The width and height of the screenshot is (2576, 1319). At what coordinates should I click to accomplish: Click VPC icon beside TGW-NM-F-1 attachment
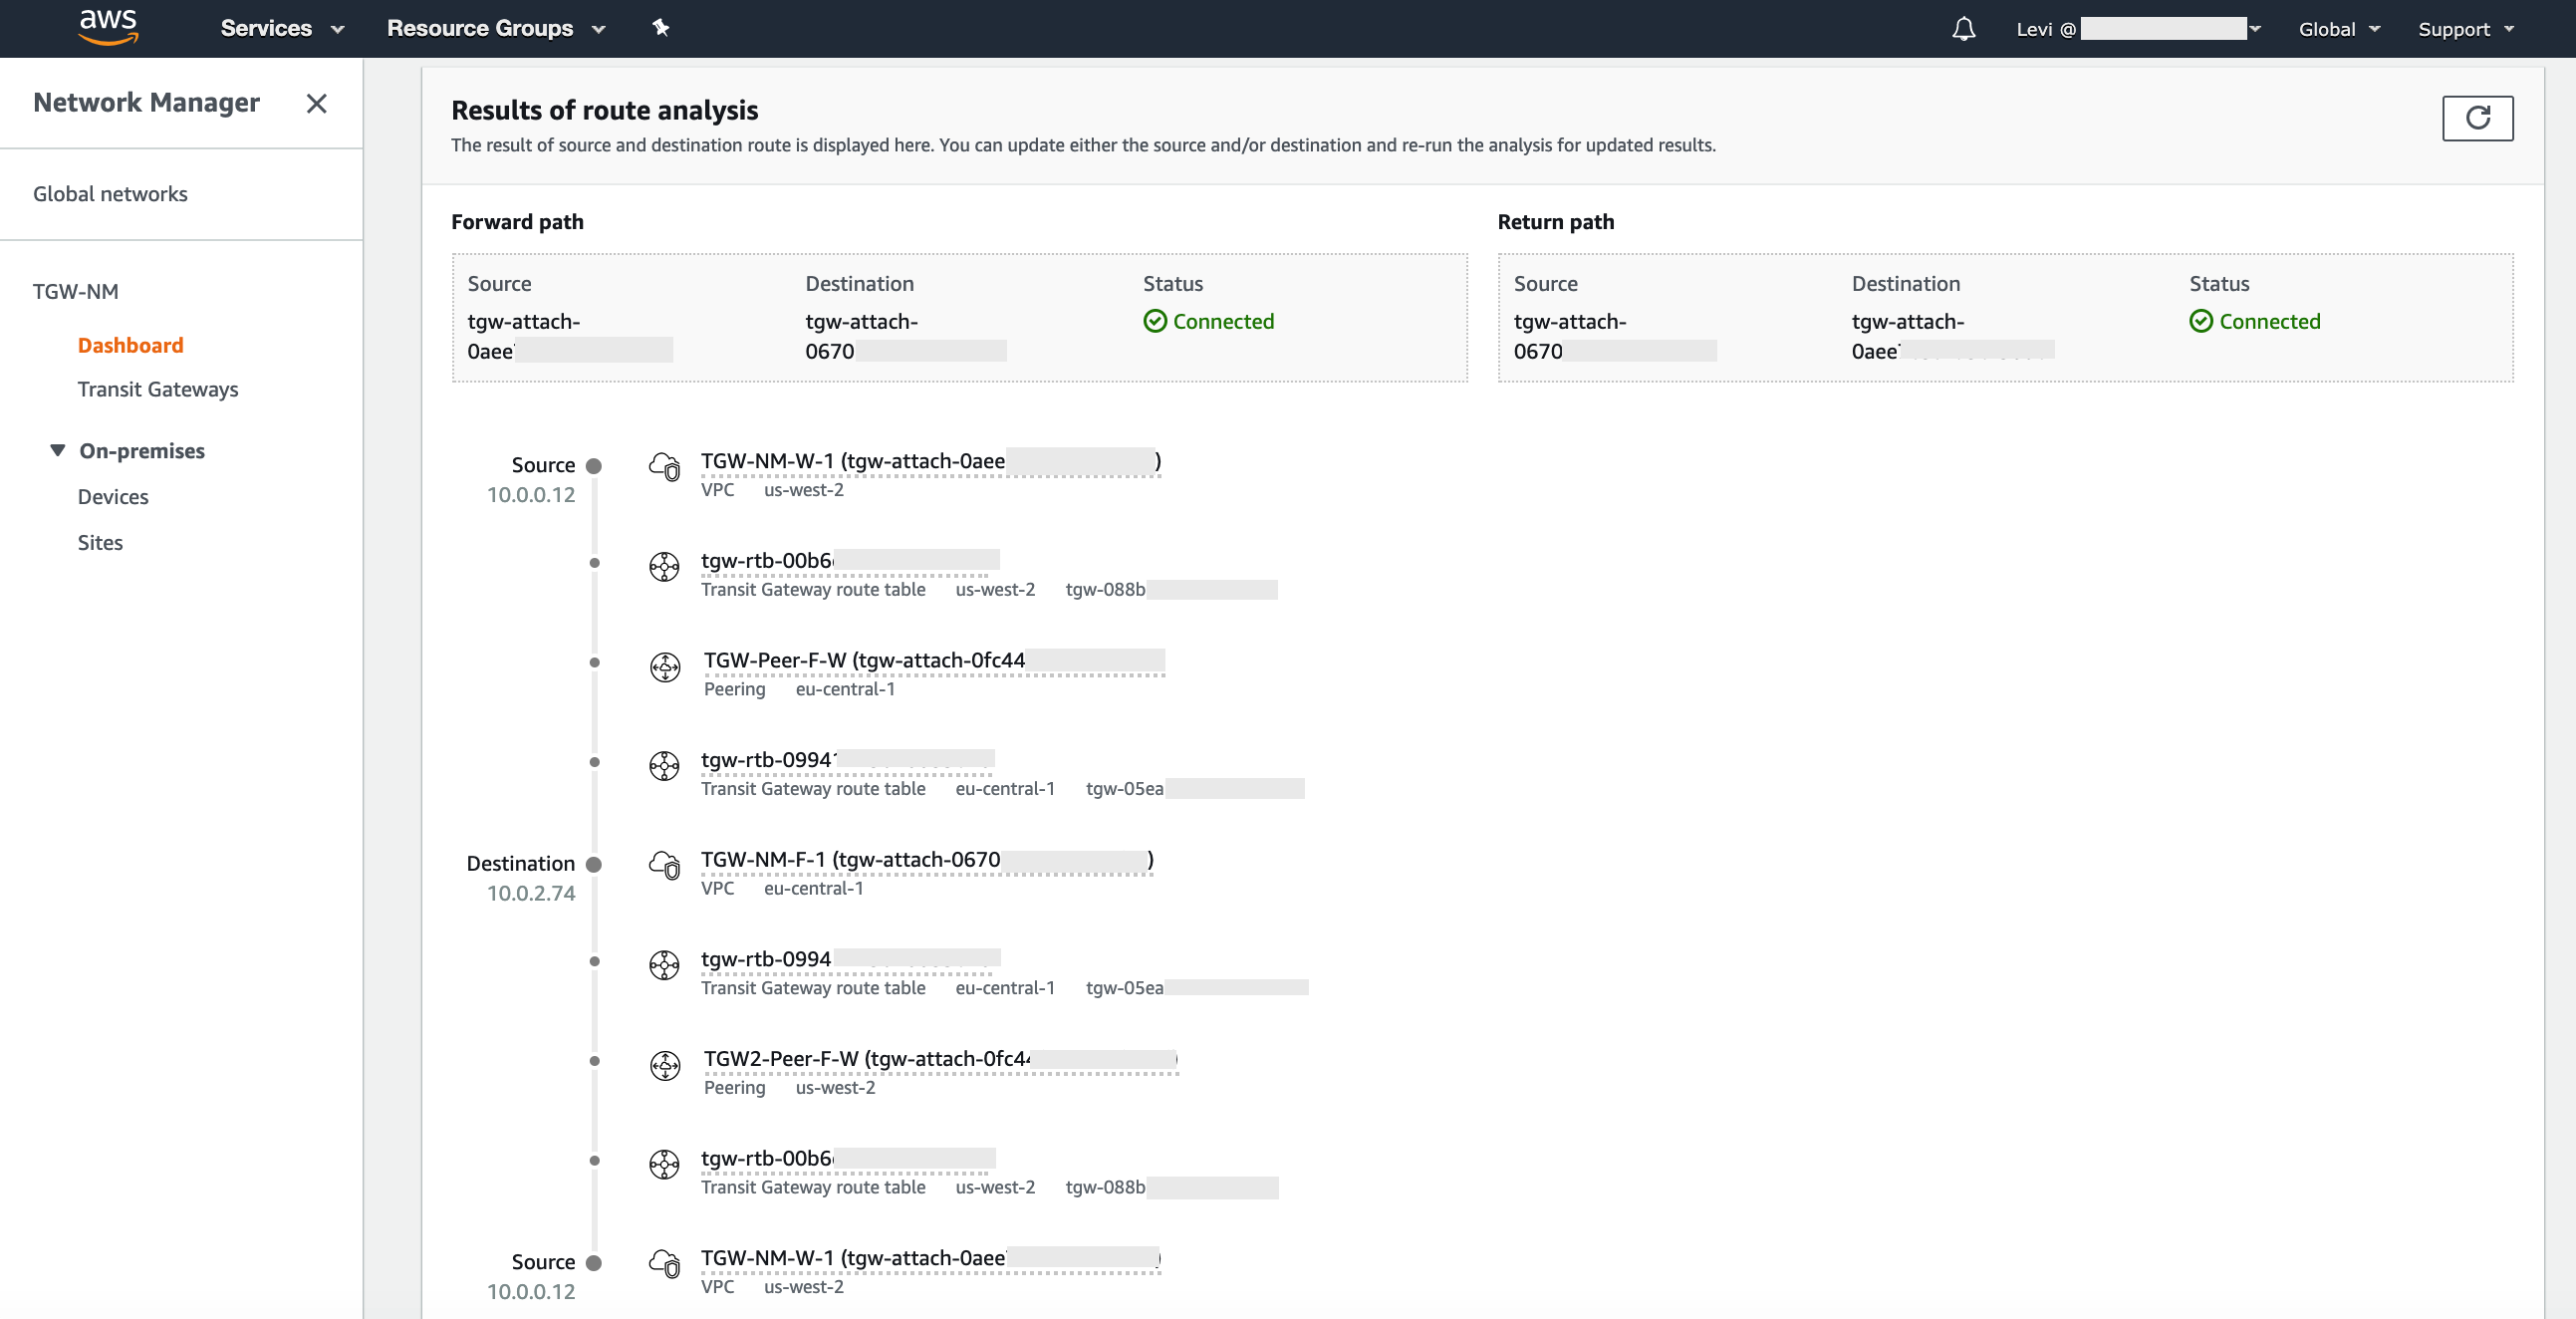665,864
